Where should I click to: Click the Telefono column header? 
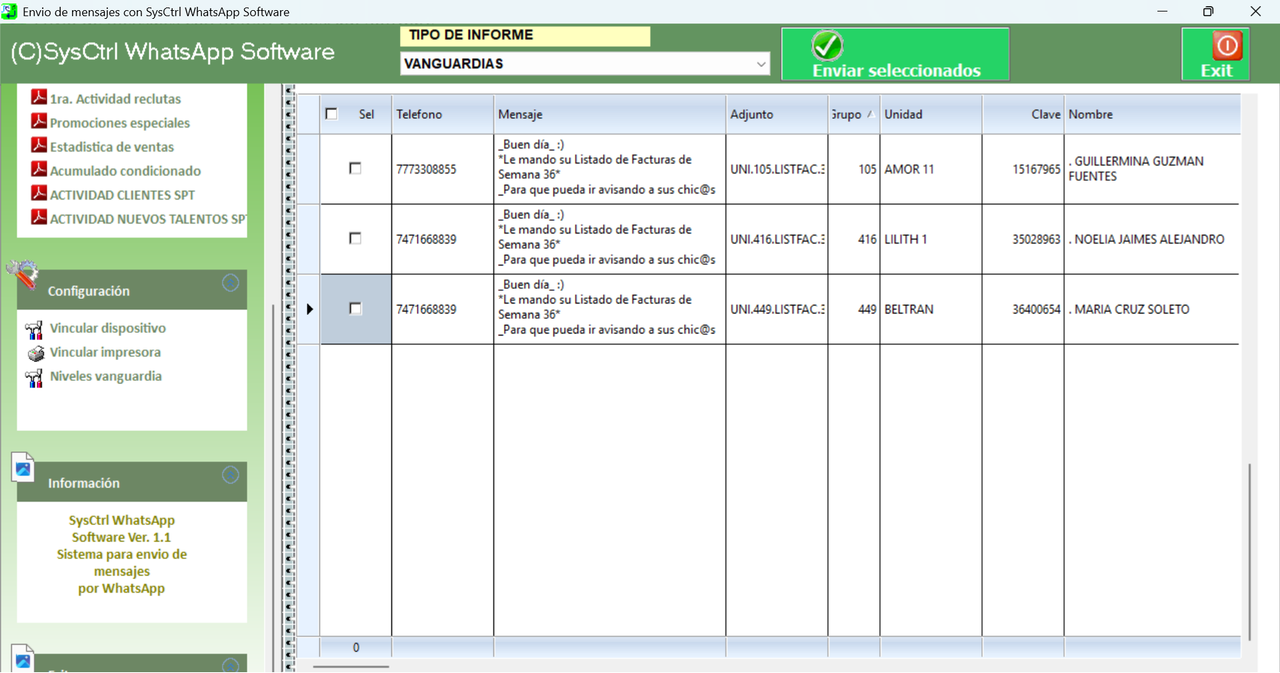(x=443, y=114)
